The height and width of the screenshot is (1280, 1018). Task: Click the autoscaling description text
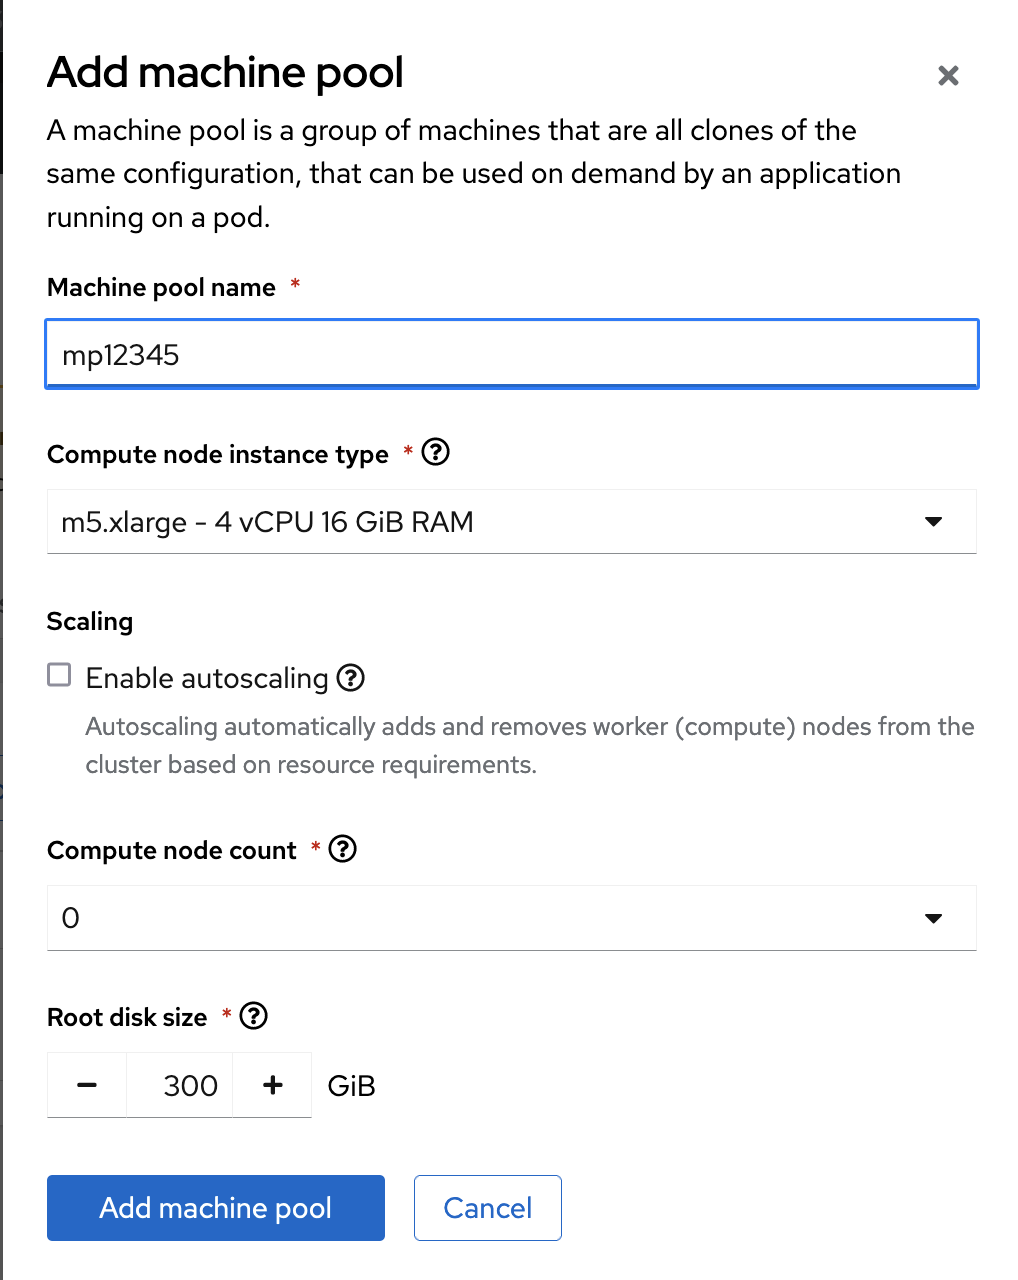529,745
